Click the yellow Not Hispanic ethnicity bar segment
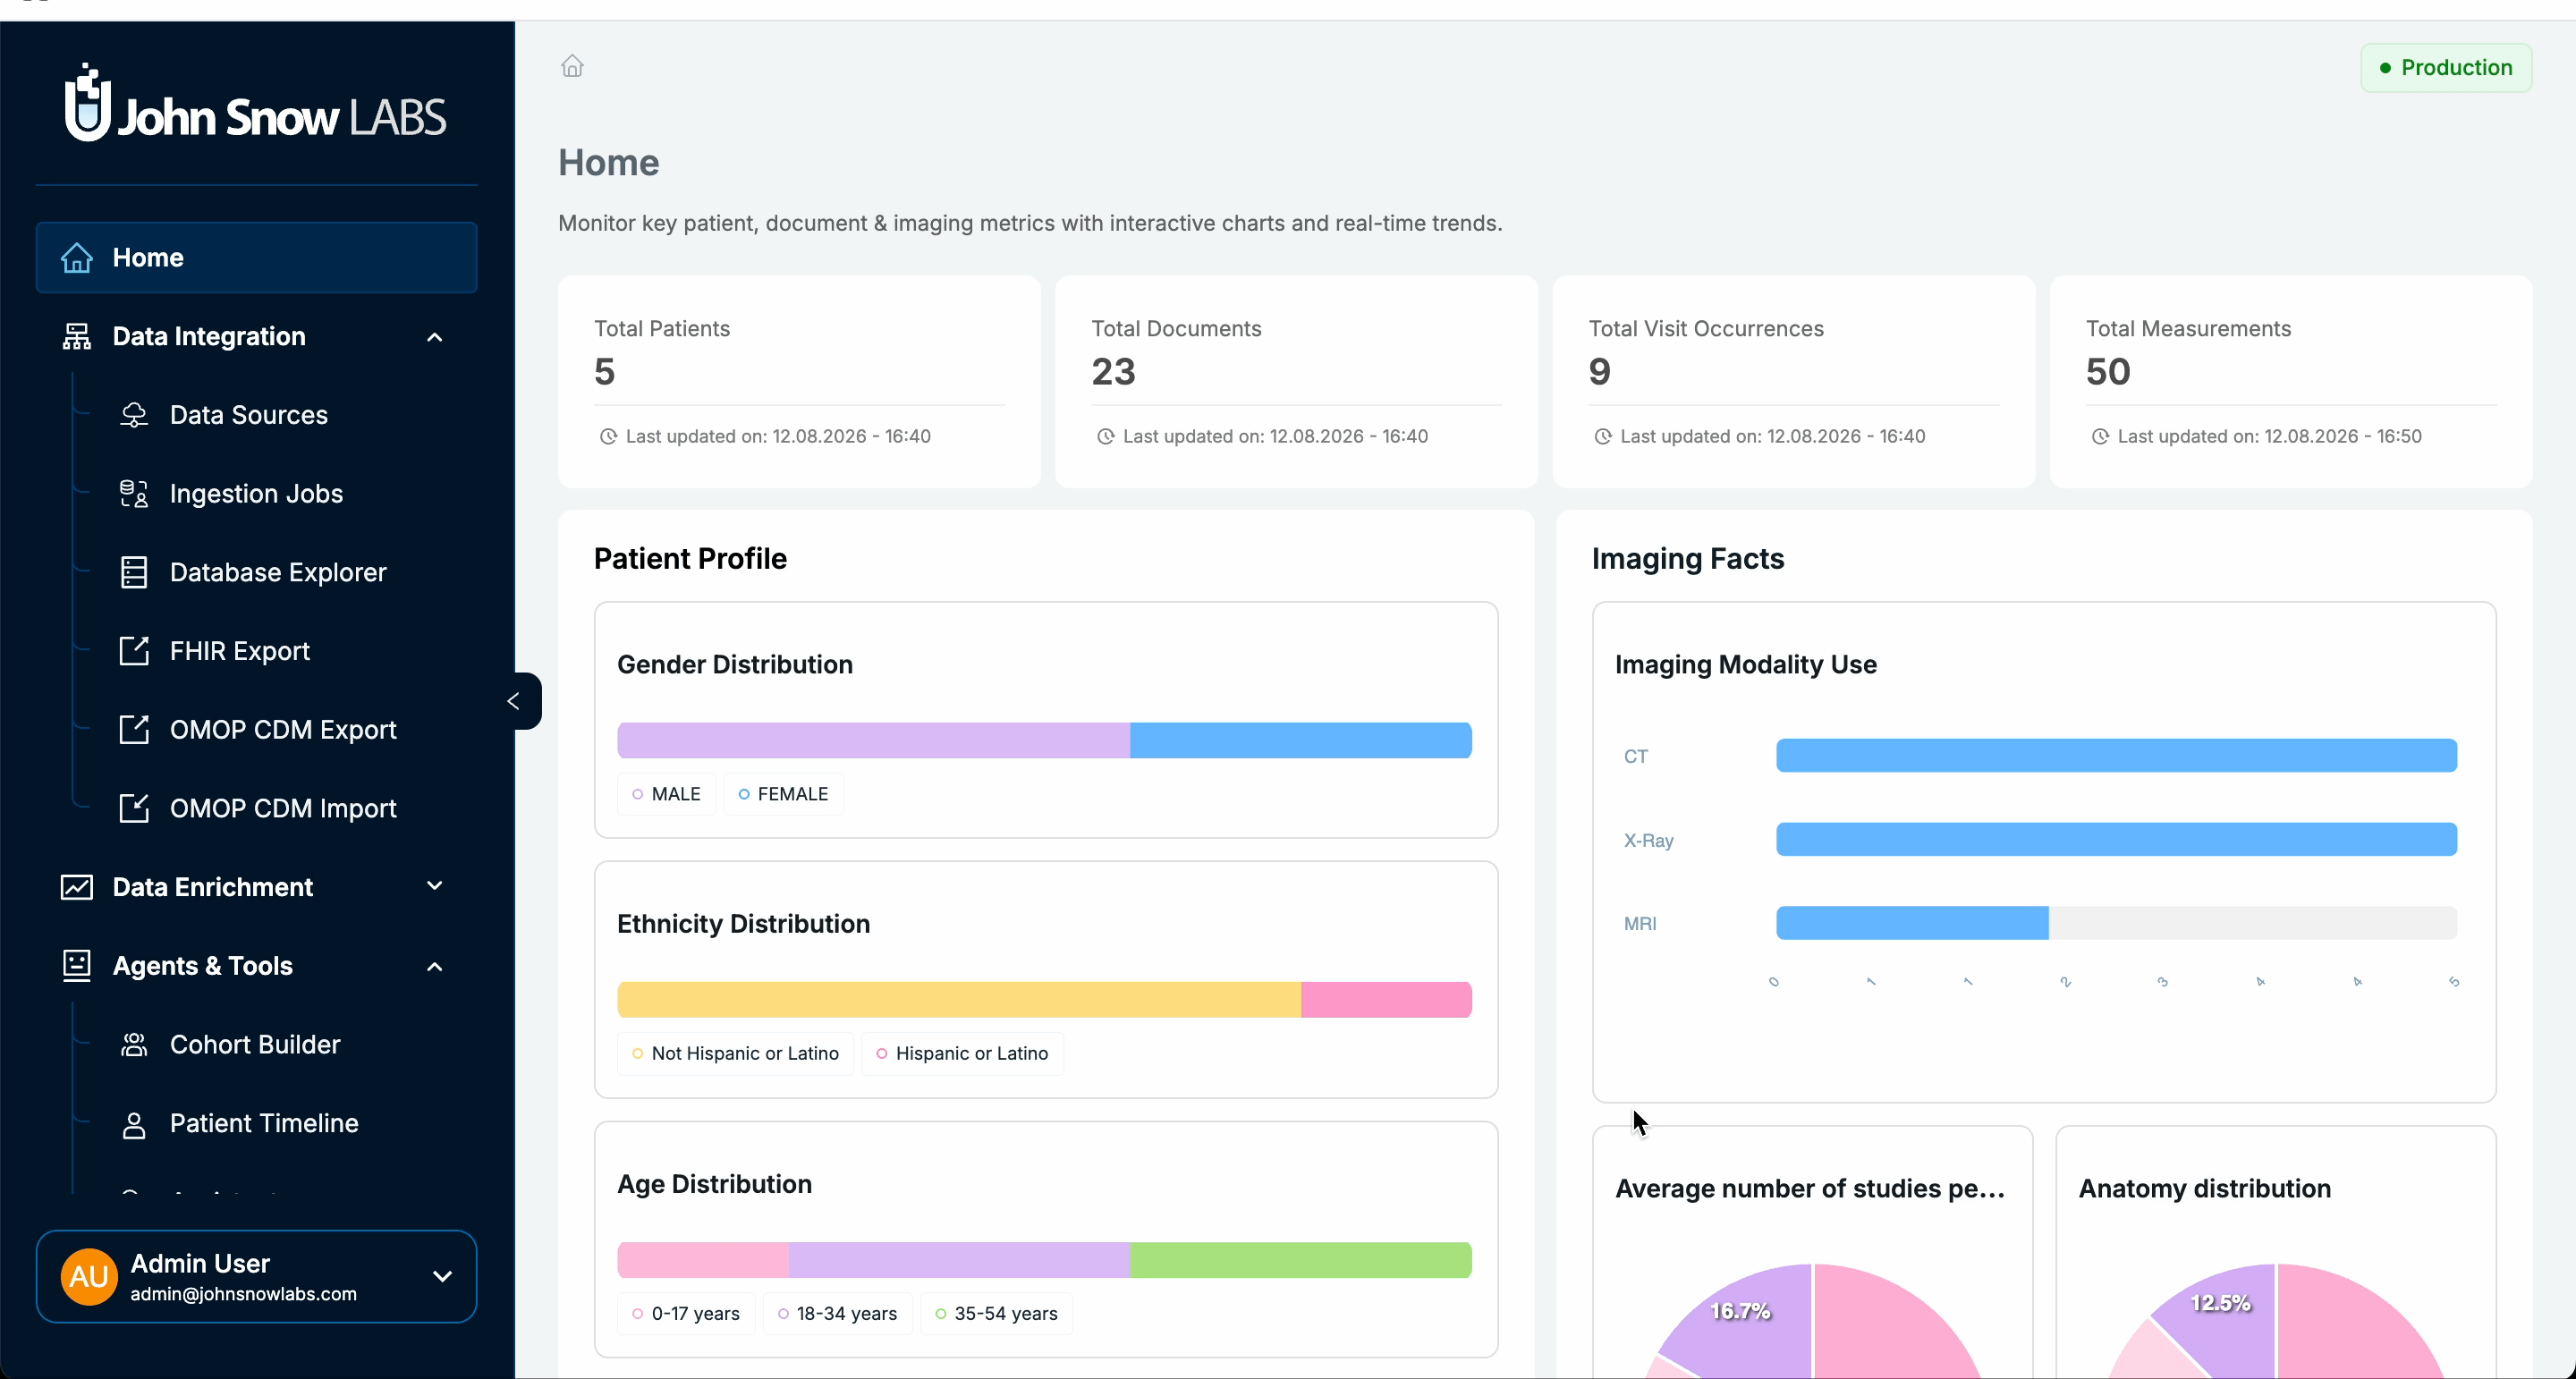The height and width of the screenshot is (1379, 2576). 959,1000
